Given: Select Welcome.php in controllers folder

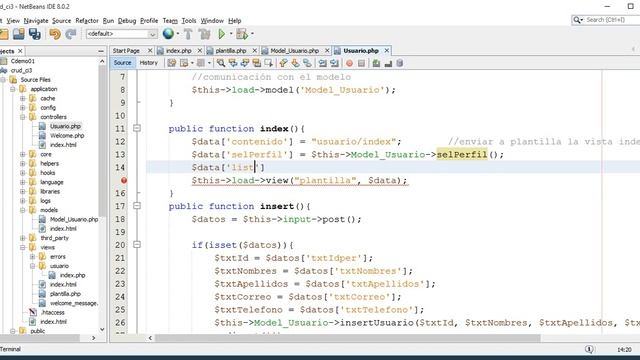Looking at the screenshot, I should tap(67, 136).
